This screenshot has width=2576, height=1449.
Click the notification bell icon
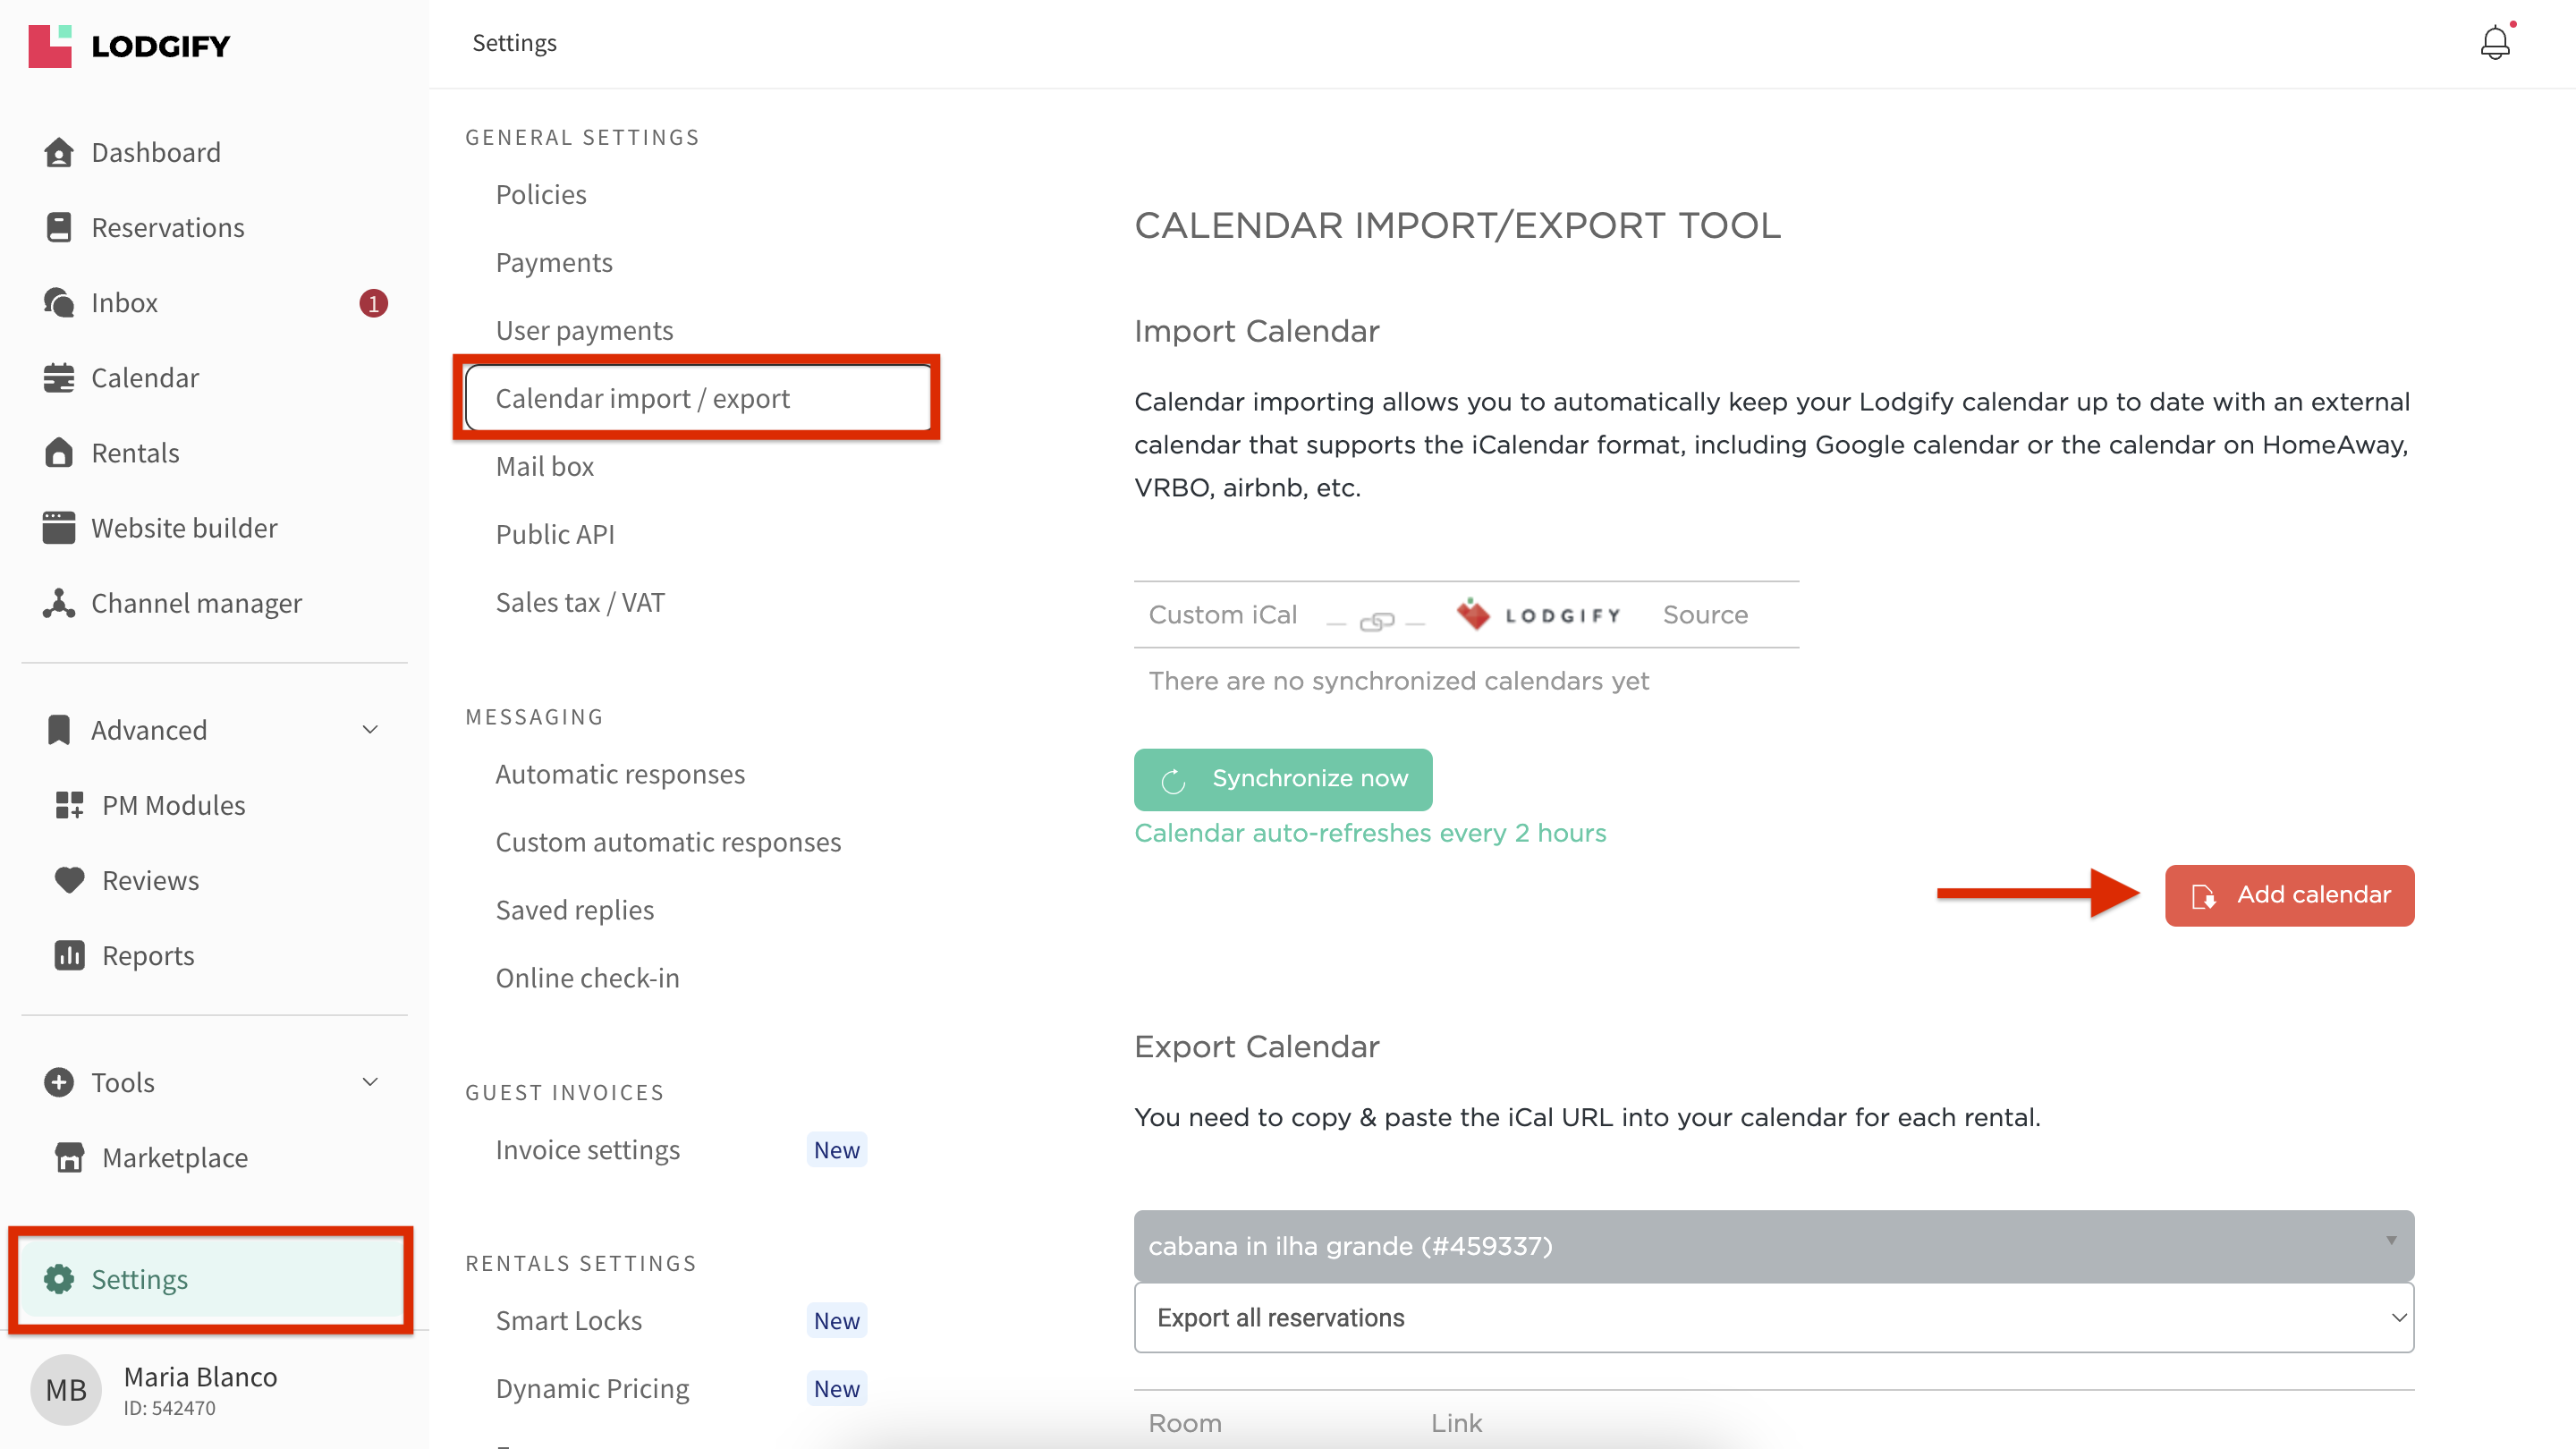click(x=2494, y=43)
